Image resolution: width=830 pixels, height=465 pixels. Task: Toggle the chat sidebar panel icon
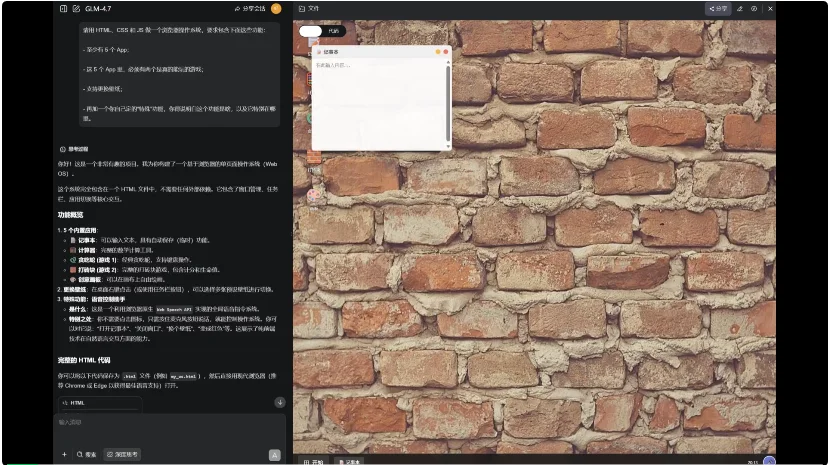click(63, 8)
